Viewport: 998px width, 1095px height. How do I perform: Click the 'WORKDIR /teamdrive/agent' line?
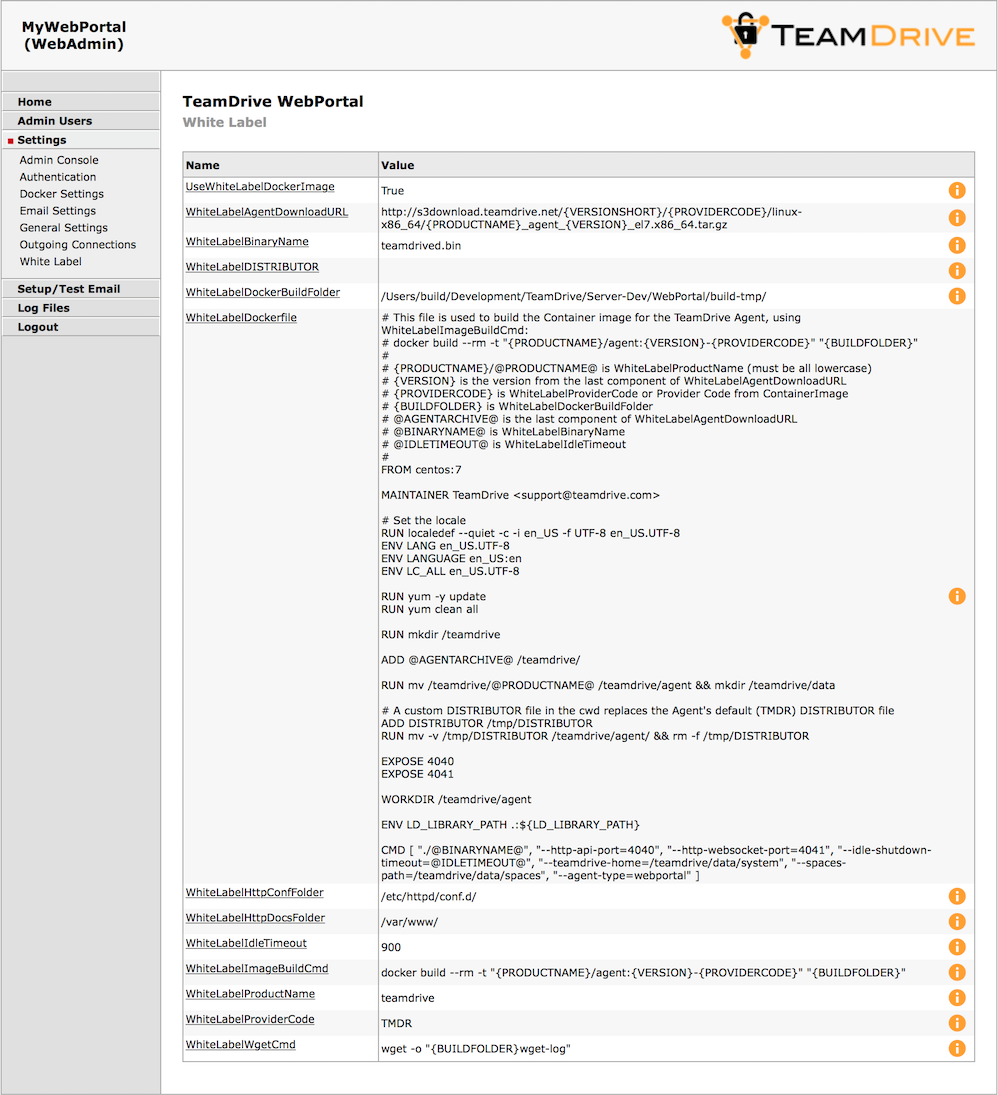pos(456,800)
